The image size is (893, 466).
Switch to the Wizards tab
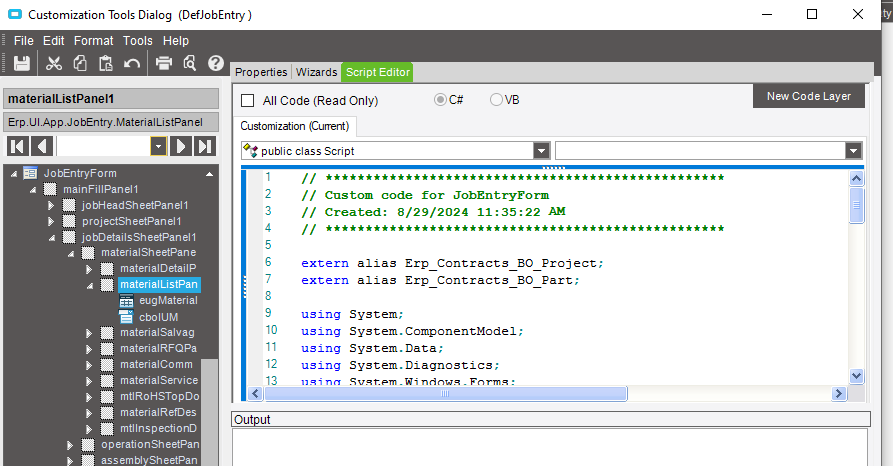pos(316,72)
